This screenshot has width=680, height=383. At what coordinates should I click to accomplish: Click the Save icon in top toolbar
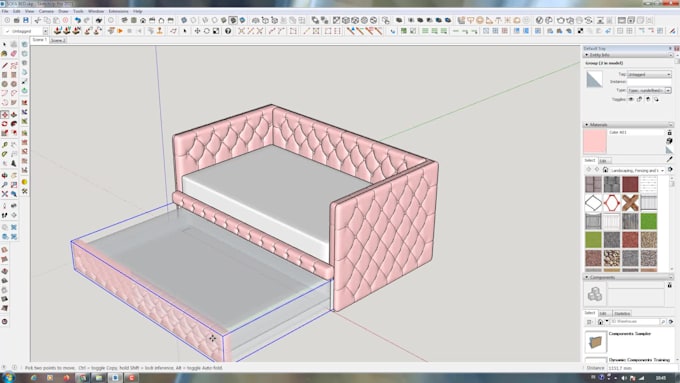[26, 20]
